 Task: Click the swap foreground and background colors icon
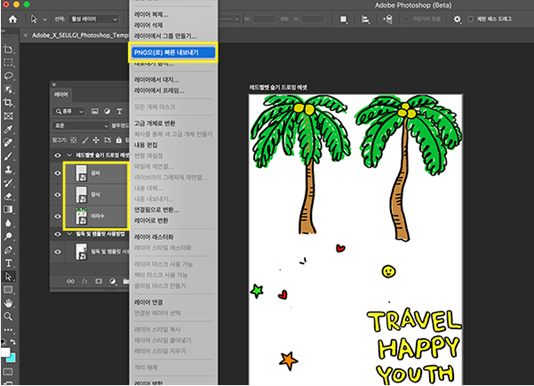(x=13, y=342)
